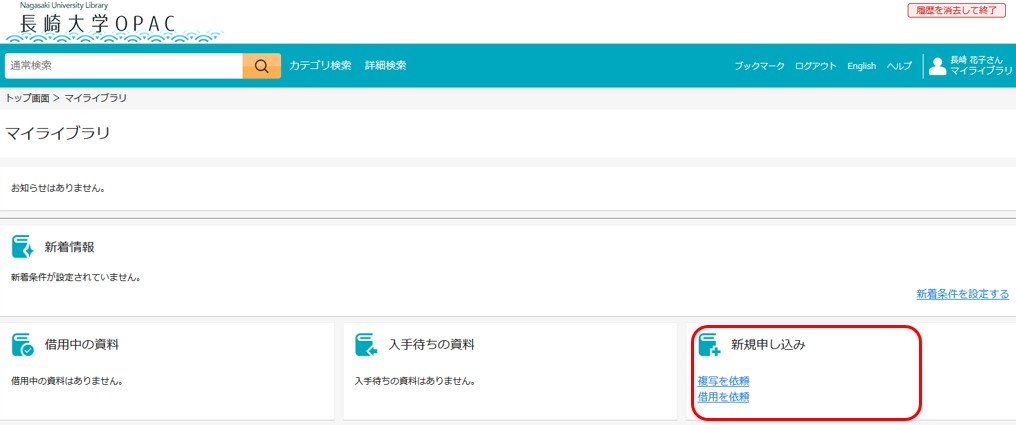This screenshot has width=1016, height=425.
Task: Open 詳細検索 advanced search
Action: pyautogui.click(x=385, y=66)
